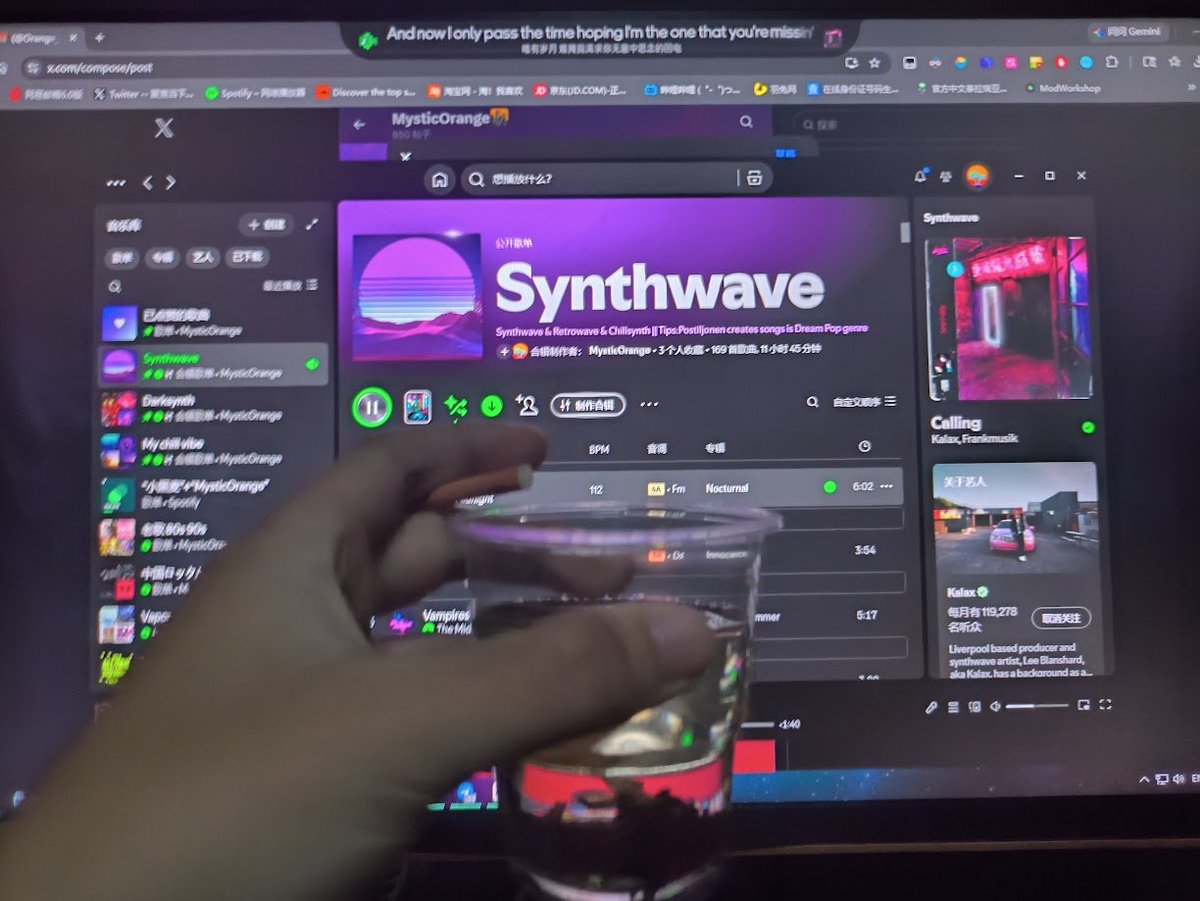Click the BPM column header

[599, 450]
